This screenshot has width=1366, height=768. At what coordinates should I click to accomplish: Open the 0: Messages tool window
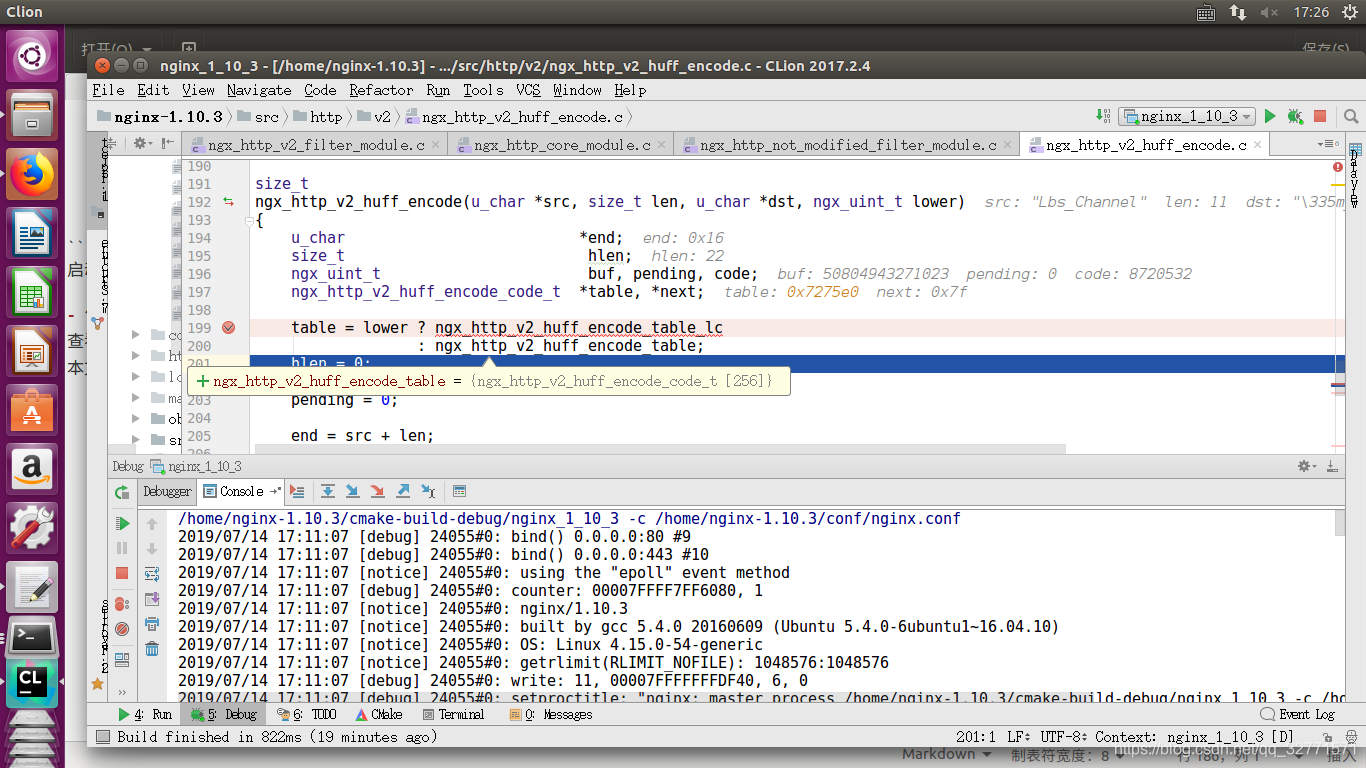pos(551,715)
